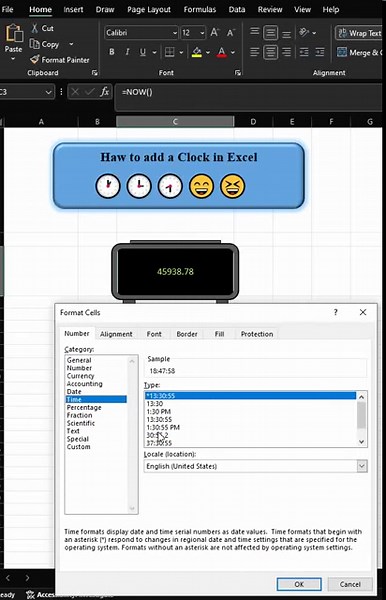The image size is (386, 600).
Task: Toggle Bold formatting
Action: click(x=111, y=52)
